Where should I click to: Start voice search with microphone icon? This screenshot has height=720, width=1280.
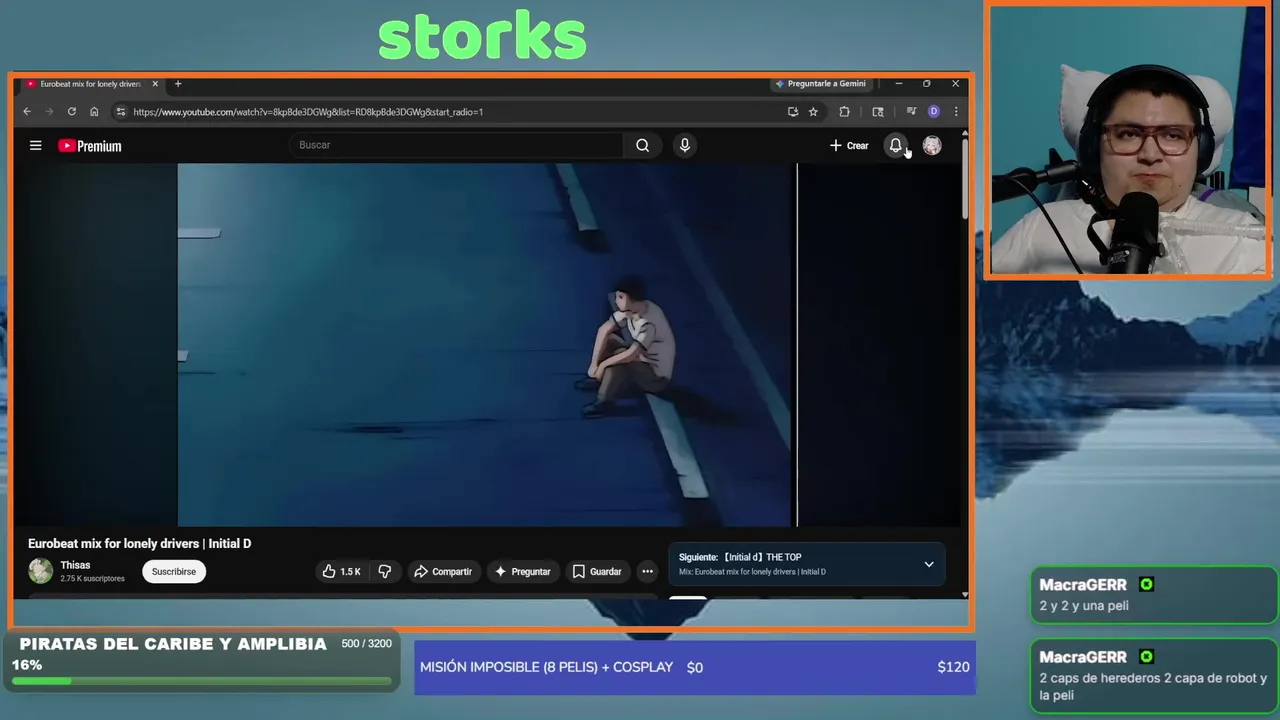click(x=685, y=145)
